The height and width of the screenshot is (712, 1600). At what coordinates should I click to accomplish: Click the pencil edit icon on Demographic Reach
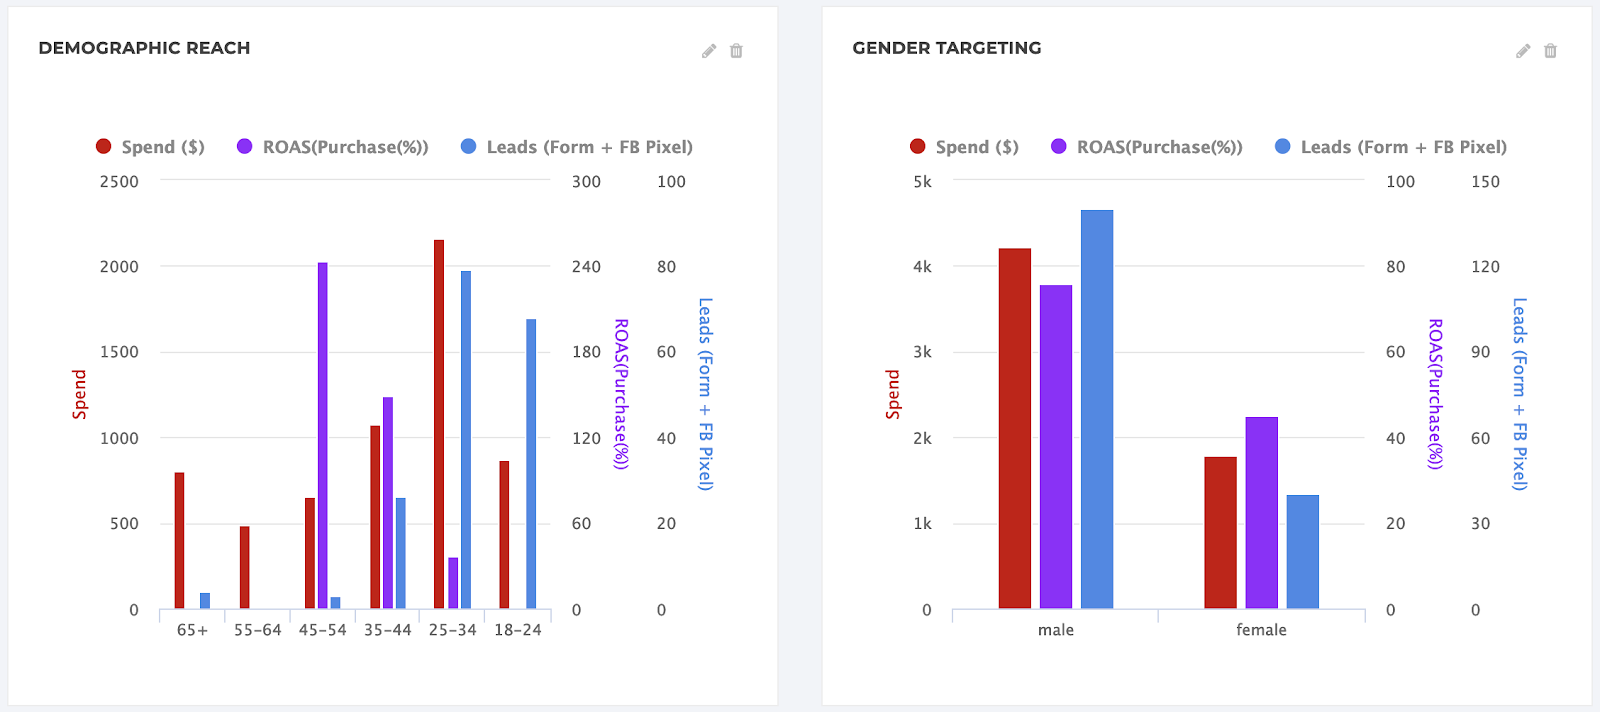(709, 49)
